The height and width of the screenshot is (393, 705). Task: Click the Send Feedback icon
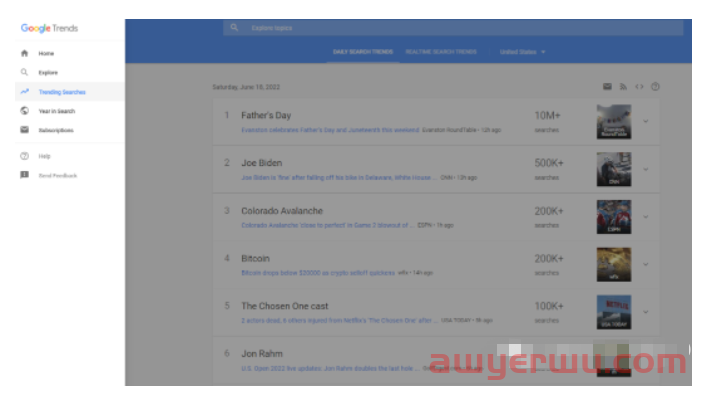24,175
